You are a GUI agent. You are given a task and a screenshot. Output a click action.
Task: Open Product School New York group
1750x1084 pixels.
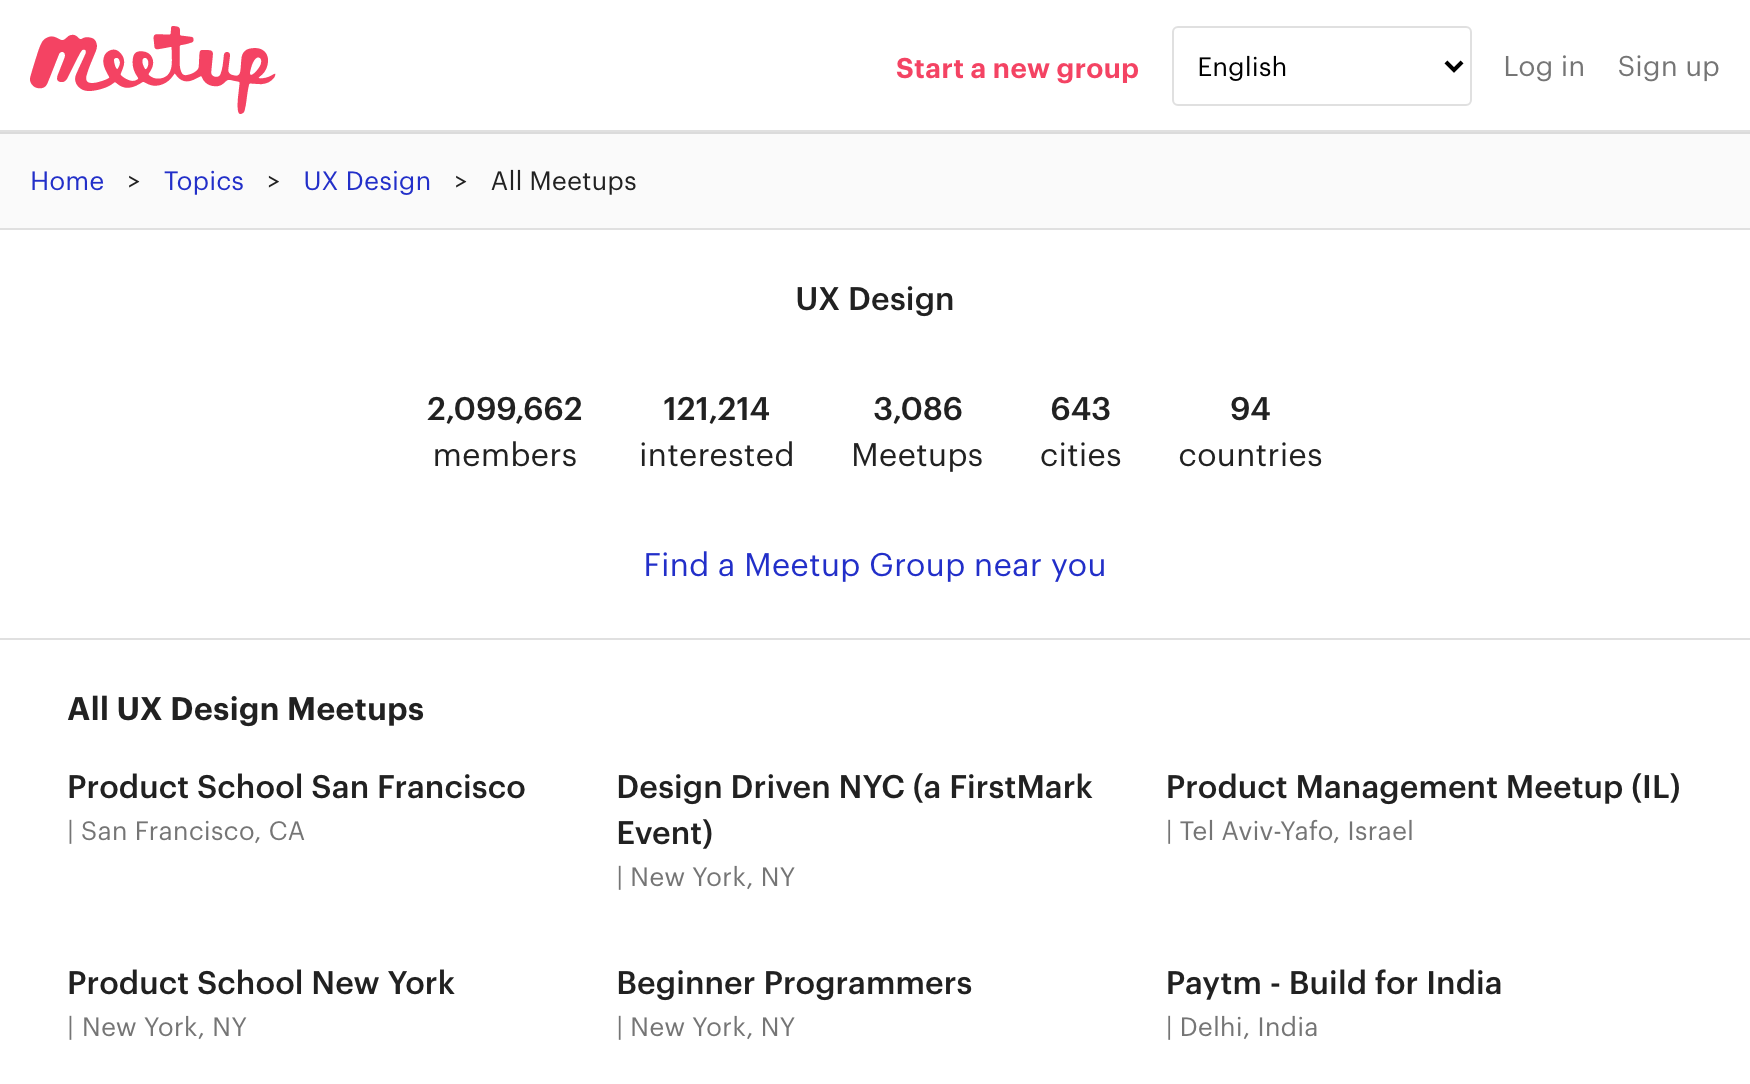click(261, 983)
